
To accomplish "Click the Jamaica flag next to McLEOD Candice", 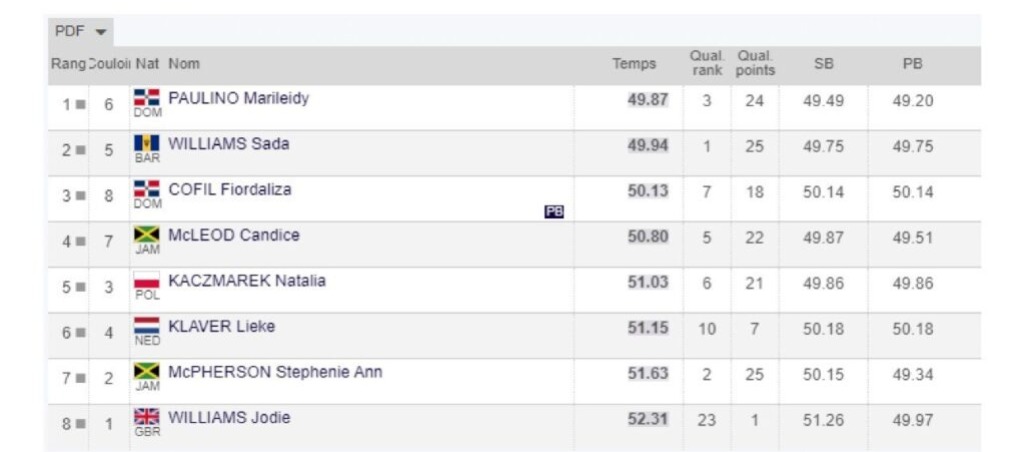I will tap(146, 234).
